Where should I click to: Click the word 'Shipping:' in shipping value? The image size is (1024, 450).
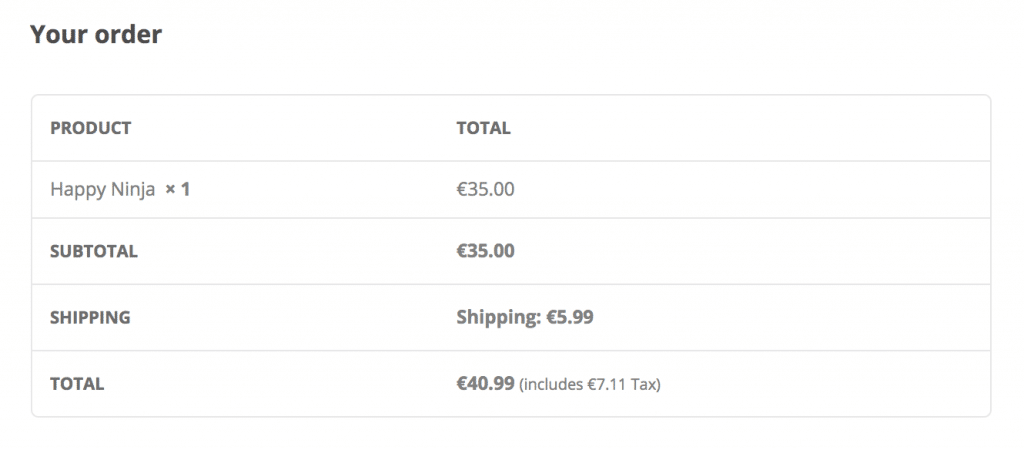click(x=499, y=317)
